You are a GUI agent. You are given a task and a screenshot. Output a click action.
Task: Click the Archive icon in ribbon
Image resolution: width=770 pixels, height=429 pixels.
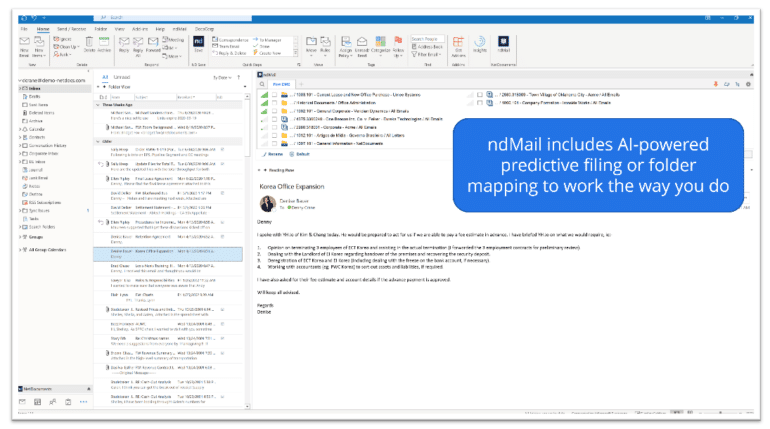pos(104,46)
